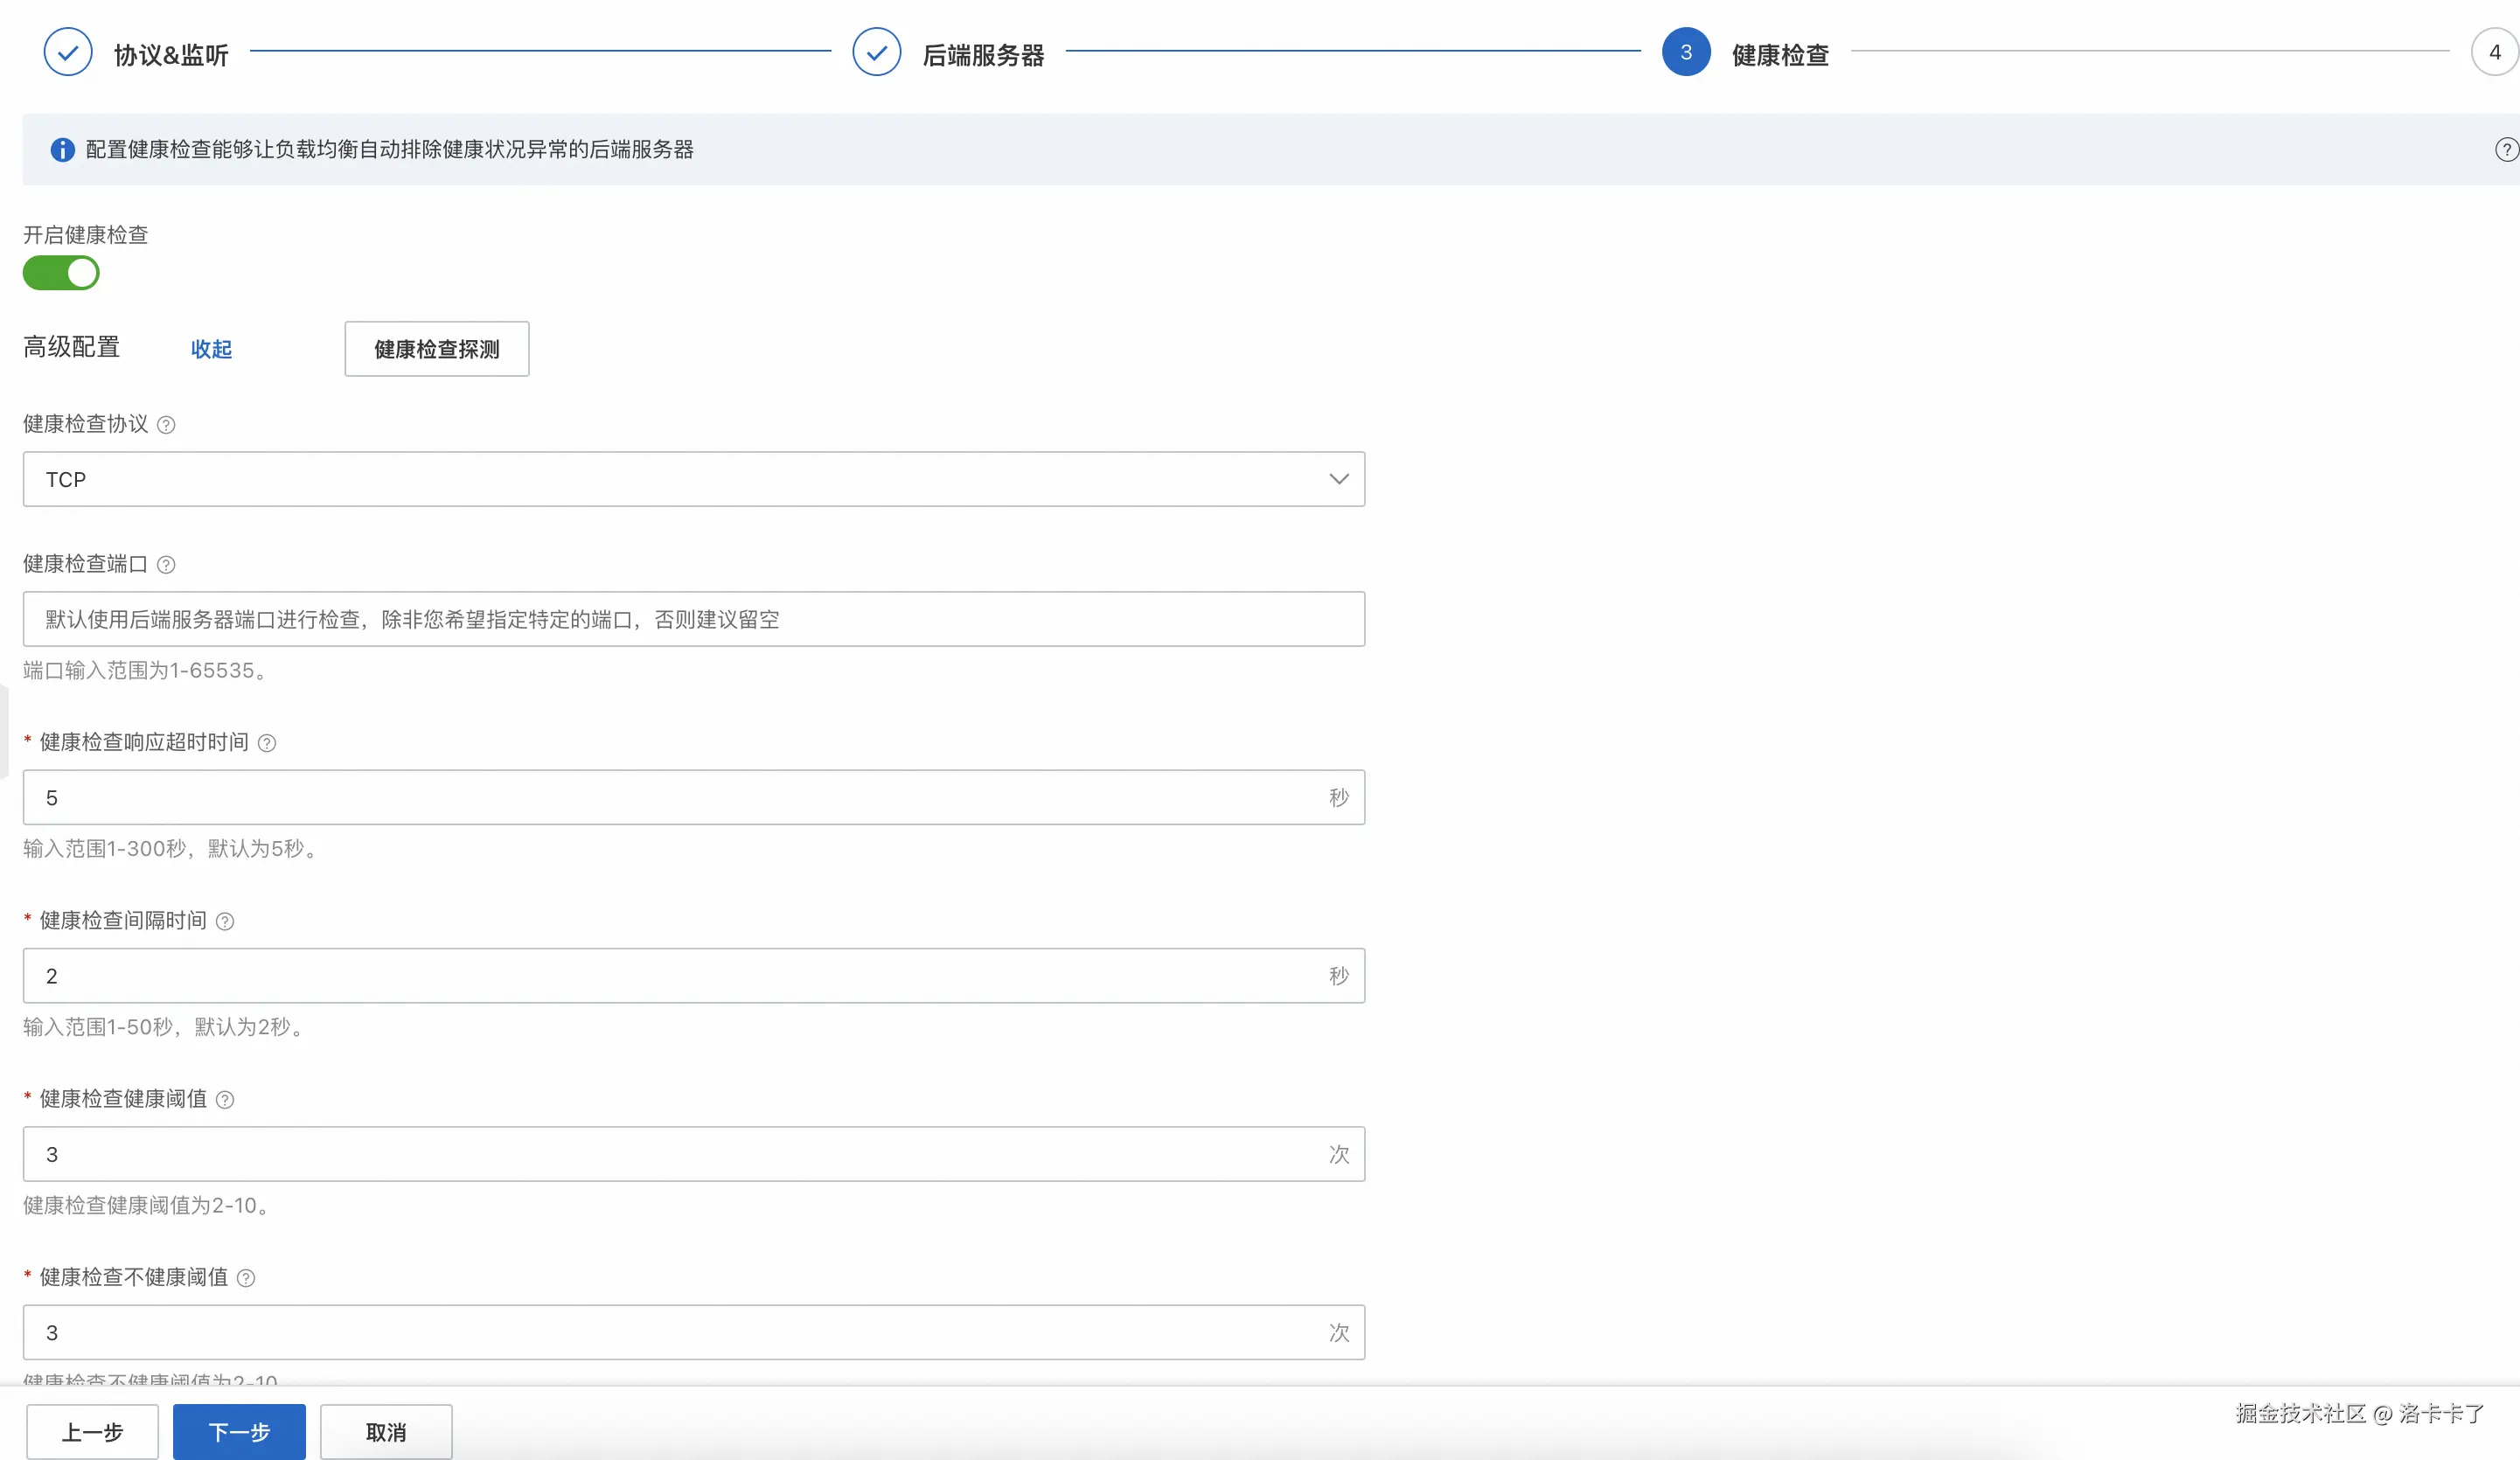Image resolution: width=2520 pixels, height=1460 pixels.
Task: Click the 上一步 button
Action: [92, 1432]
